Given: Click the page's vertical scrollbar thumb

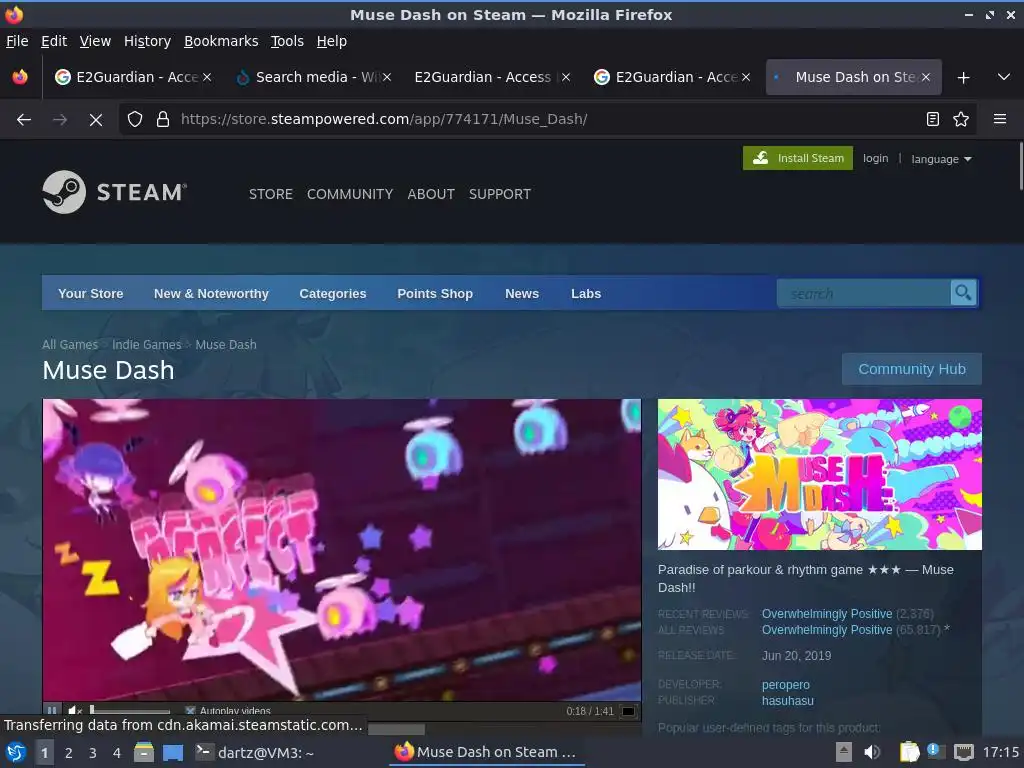Looking at the screenshot, I should (1019, 165).
